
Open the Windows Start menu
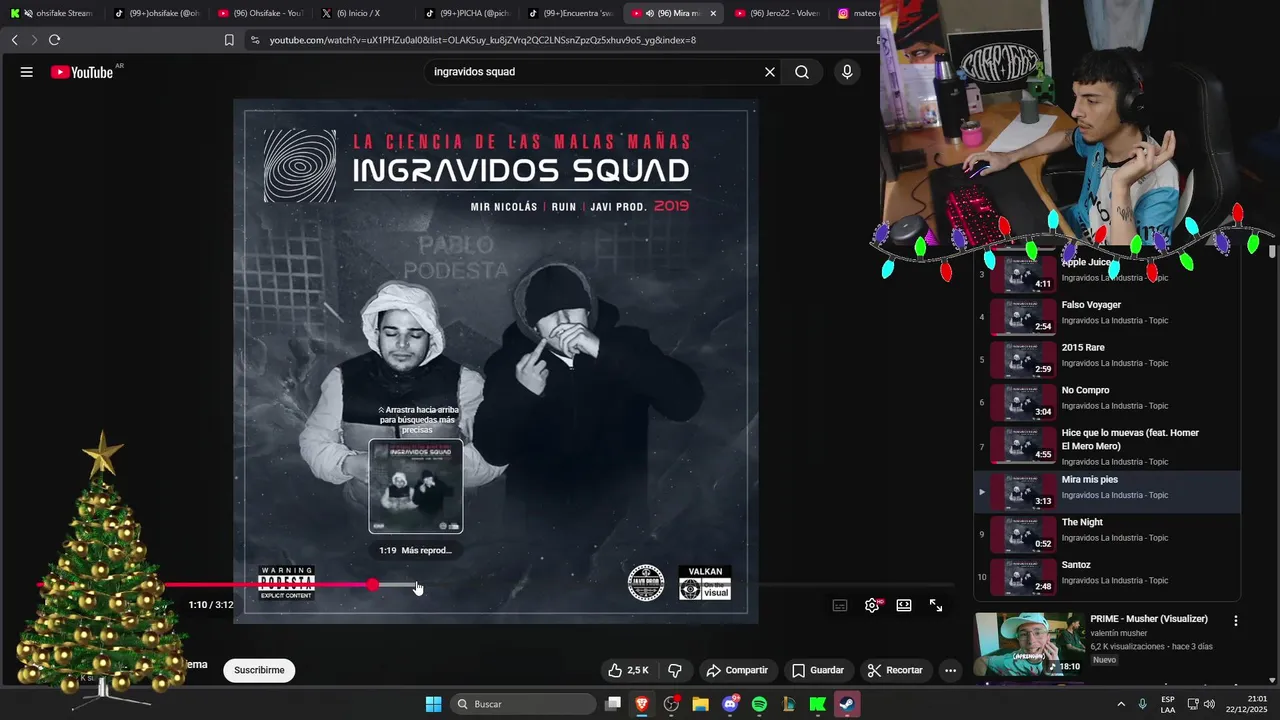coord(433,704)
